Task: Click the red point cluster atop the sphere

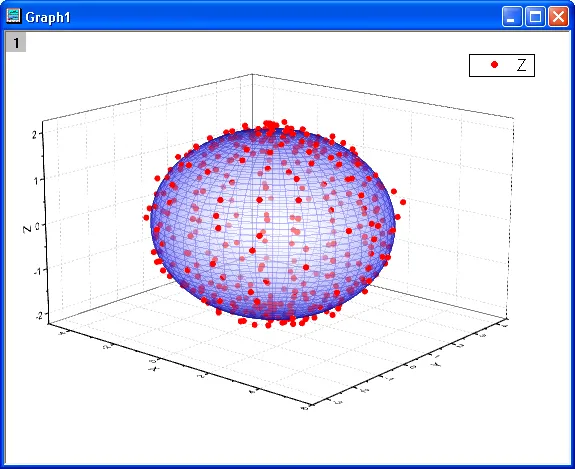Action: (x=271, y=125)
